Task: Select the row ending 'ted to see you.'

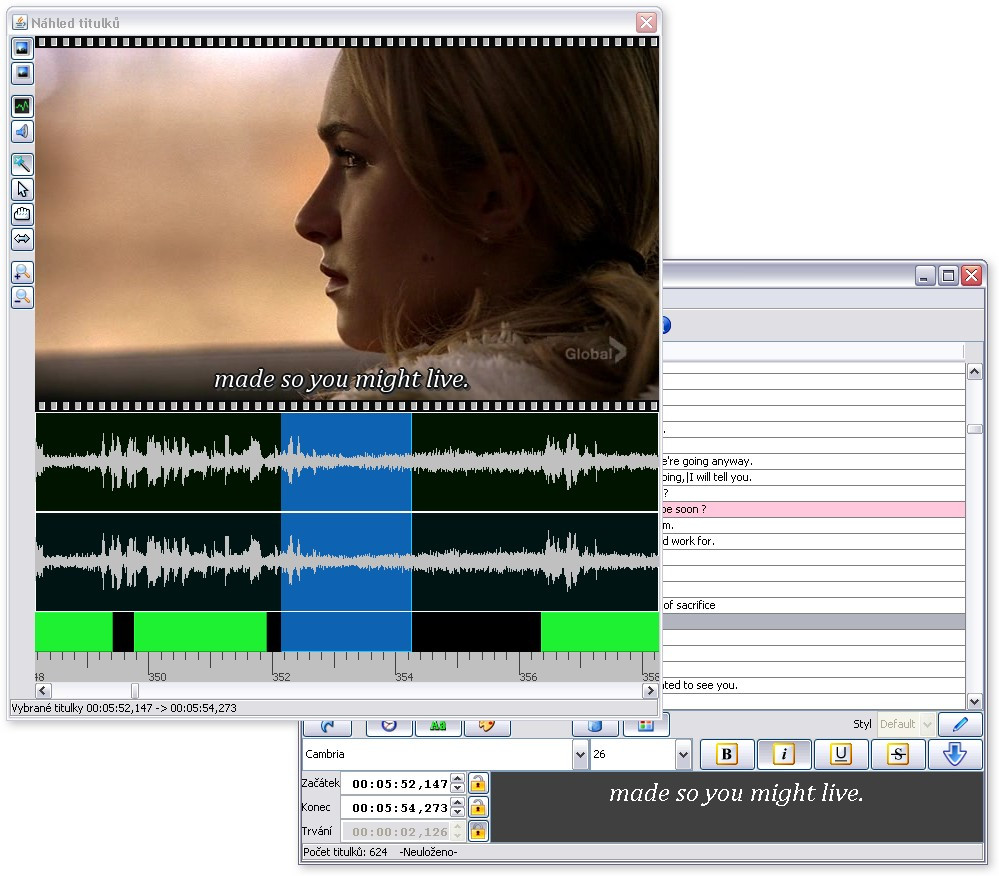Action: [x=814, y=685]
